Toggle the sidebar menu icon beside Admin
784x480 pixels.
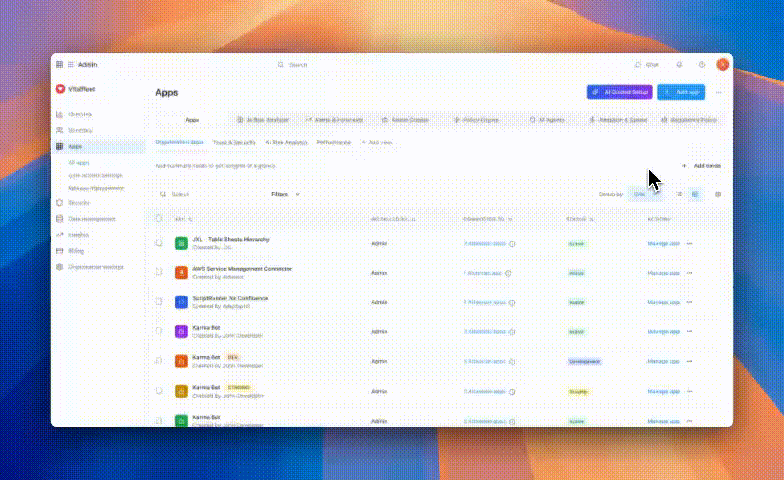(x=70, y=64)
